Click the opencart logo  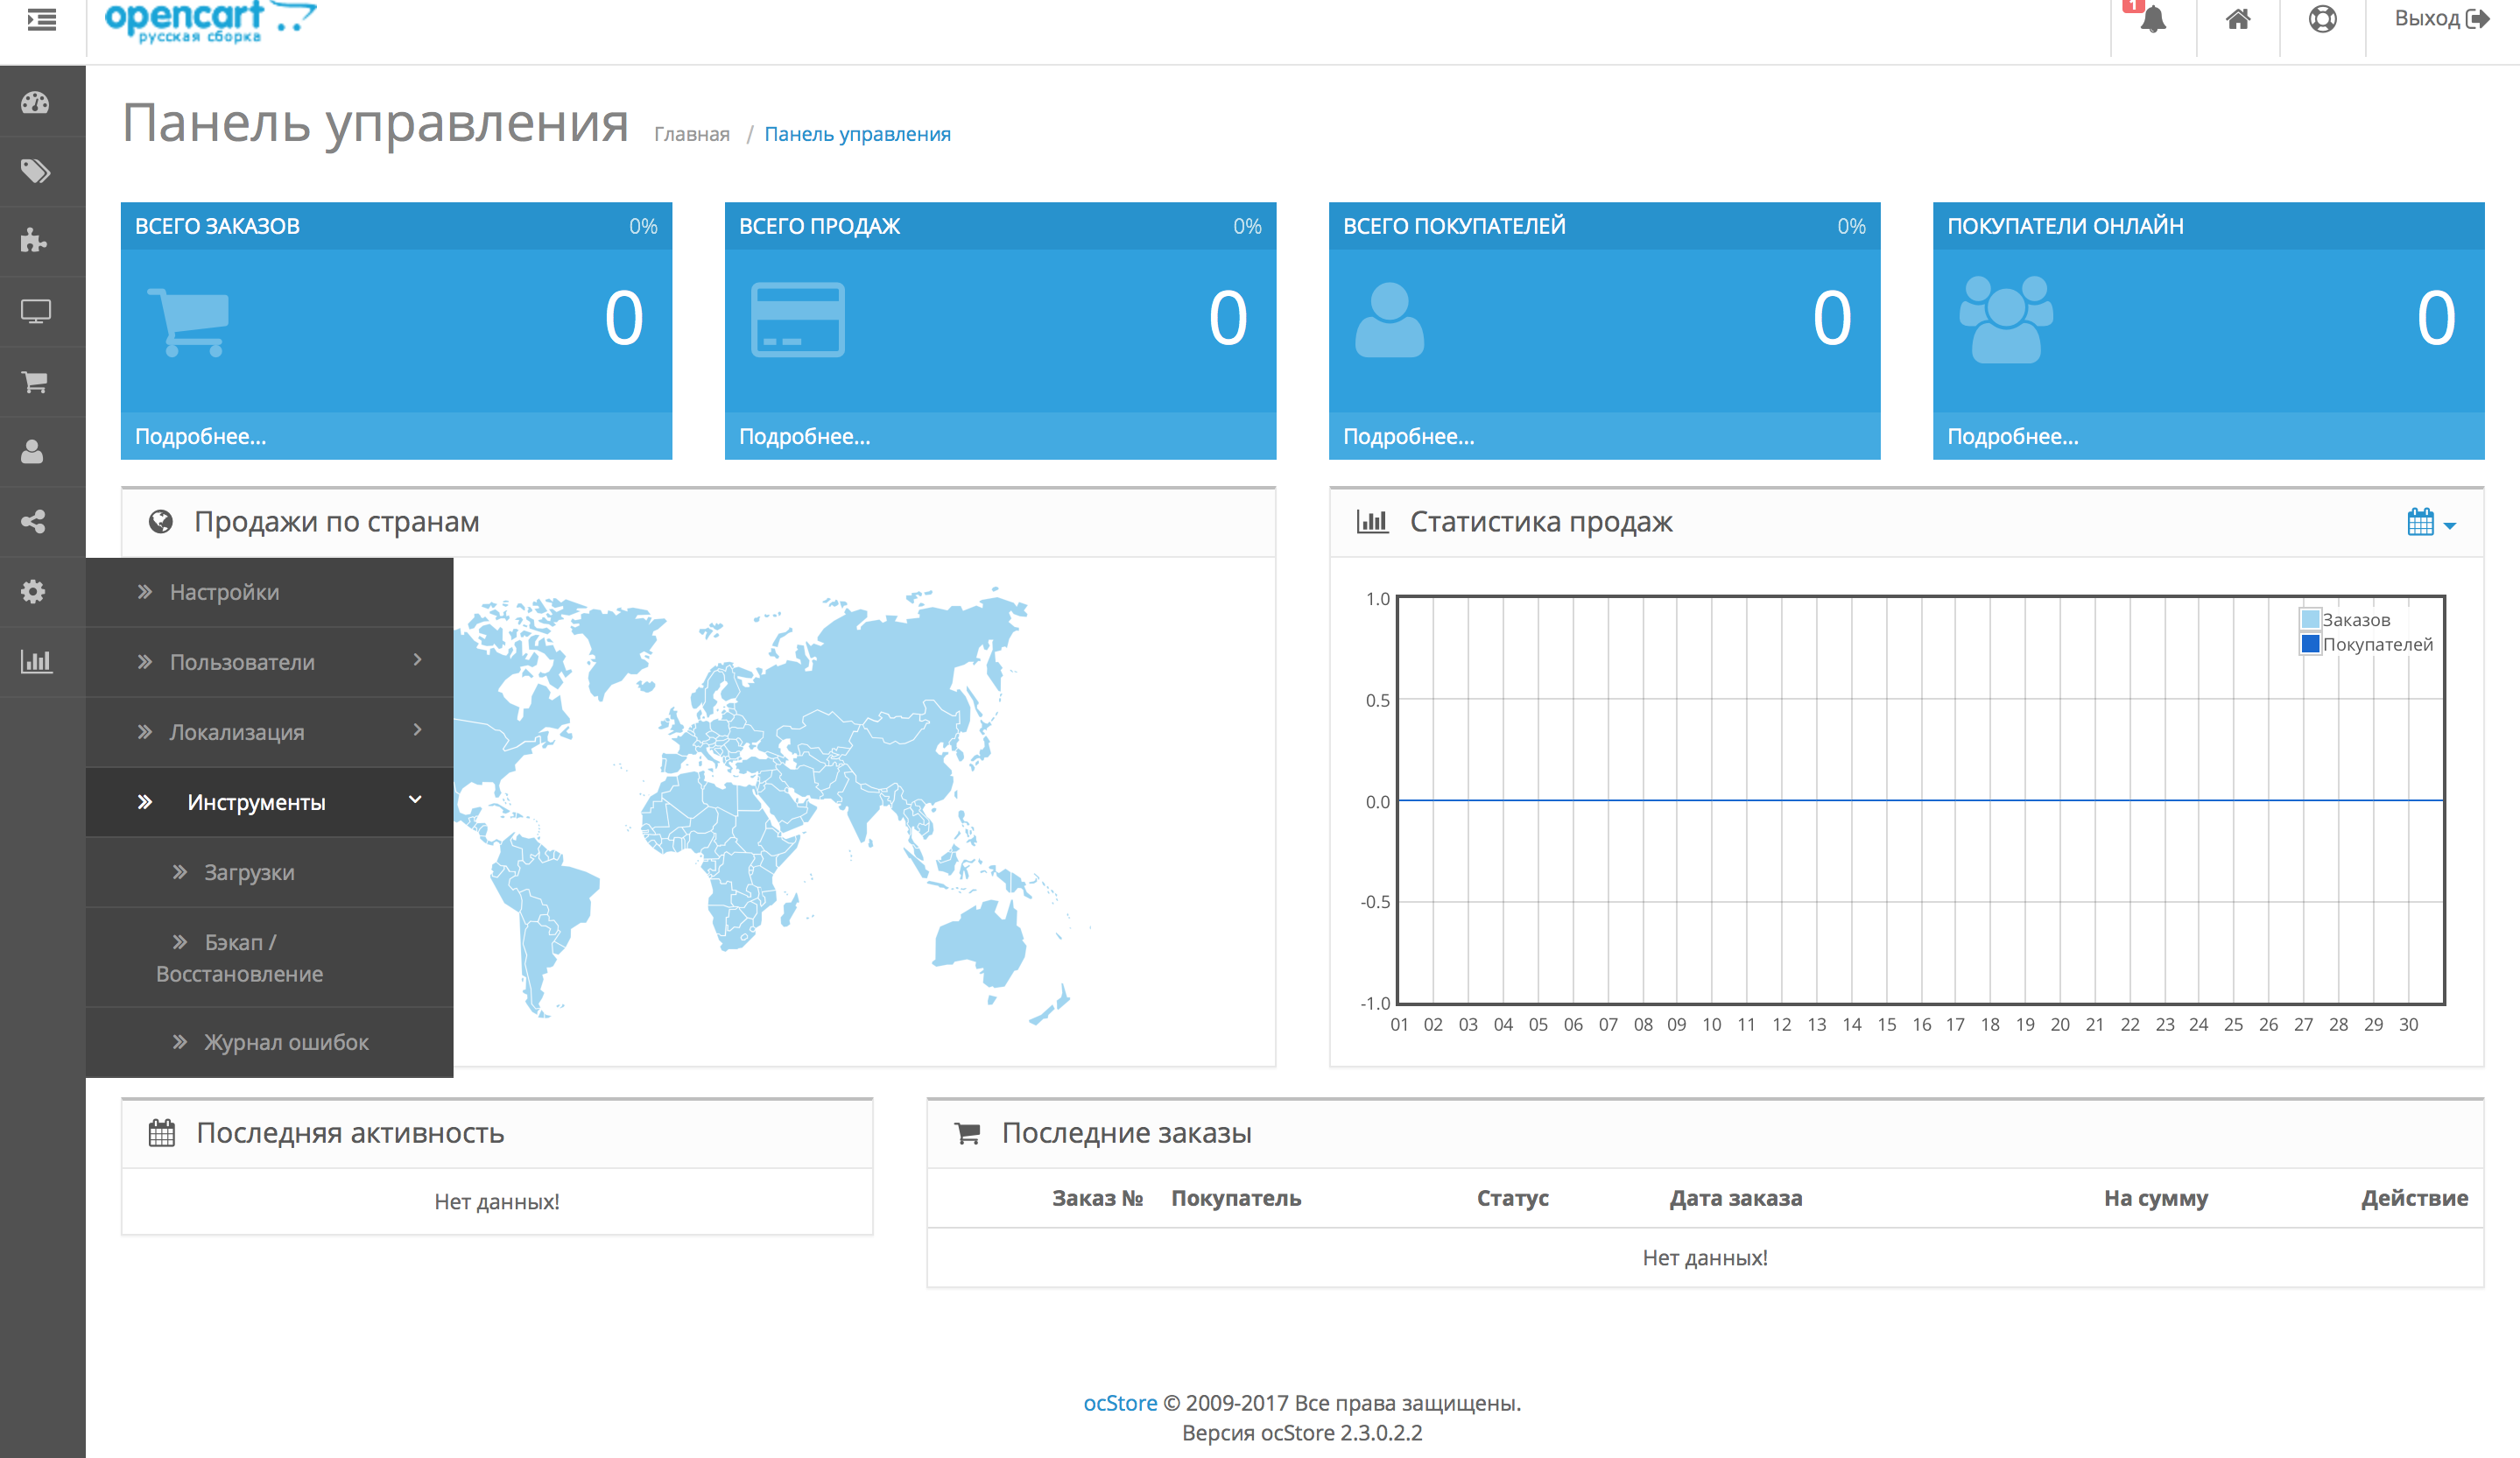click(x=210, y=20)
